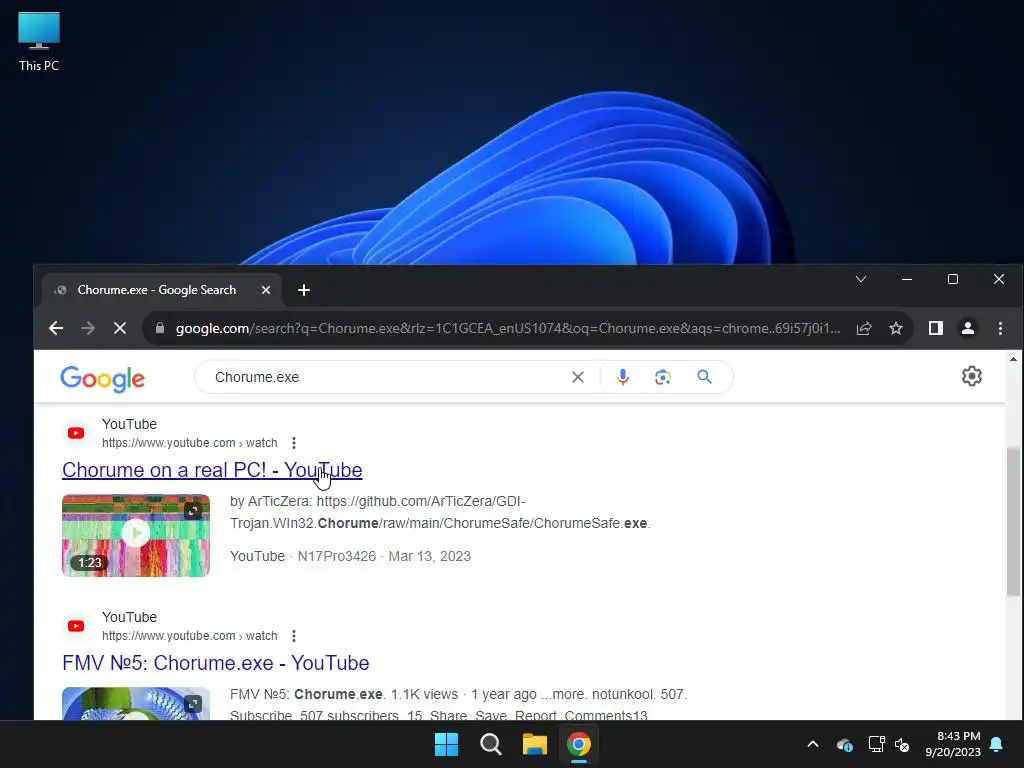Viewport: 1024px width, 768px height.
Task: Click the Google logo
Action: pos(103,379)
